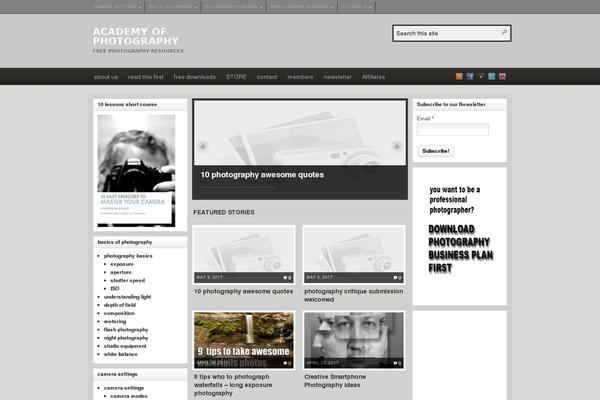This screenshot has height=400, width=600.
Task: Click the 'MAY 5, 2017' date on quotes card
Action: (209, 277)
